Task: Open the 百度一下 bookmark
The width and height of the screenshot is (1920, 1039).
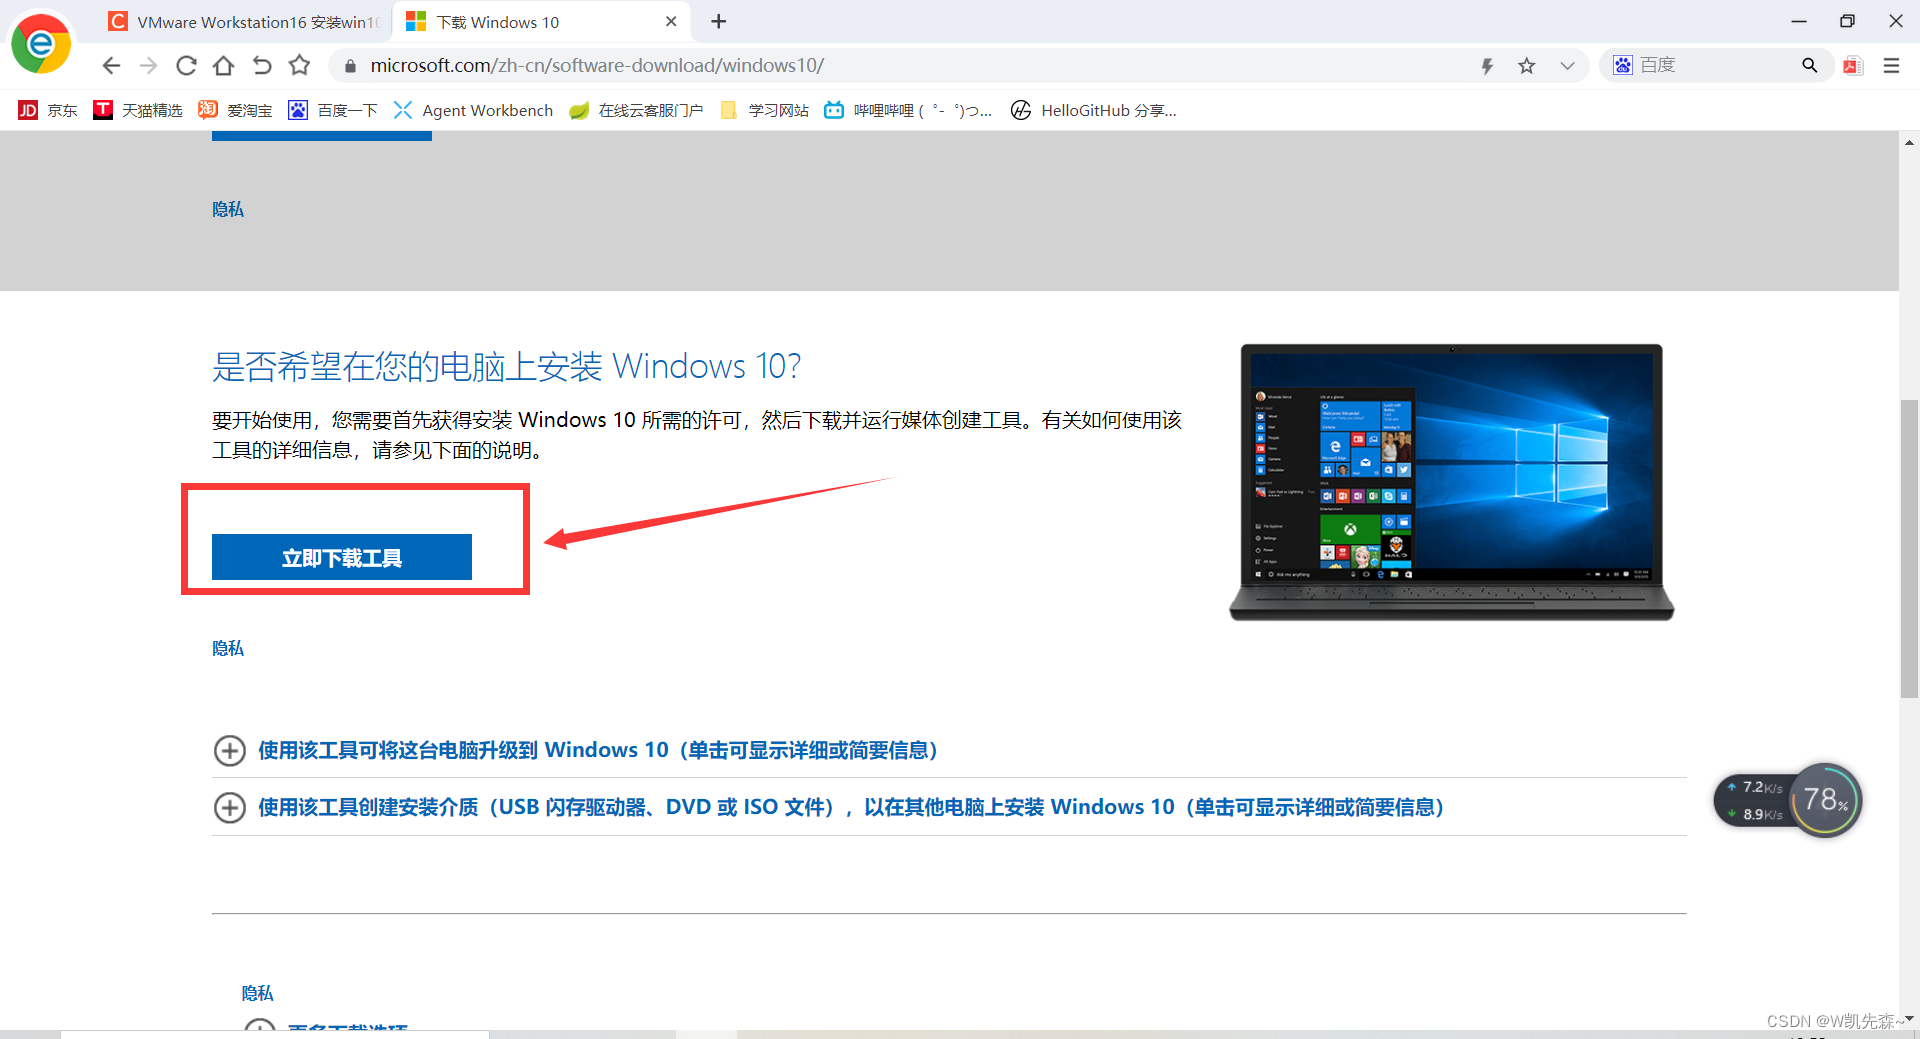Action: [x=332, y=110]
